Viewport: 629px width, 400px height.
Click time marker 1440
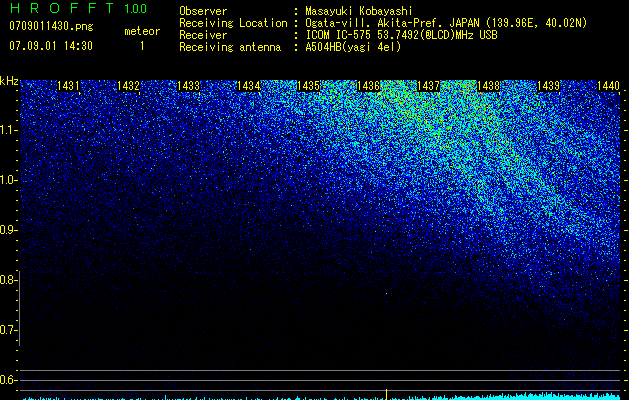coord(608,86)
